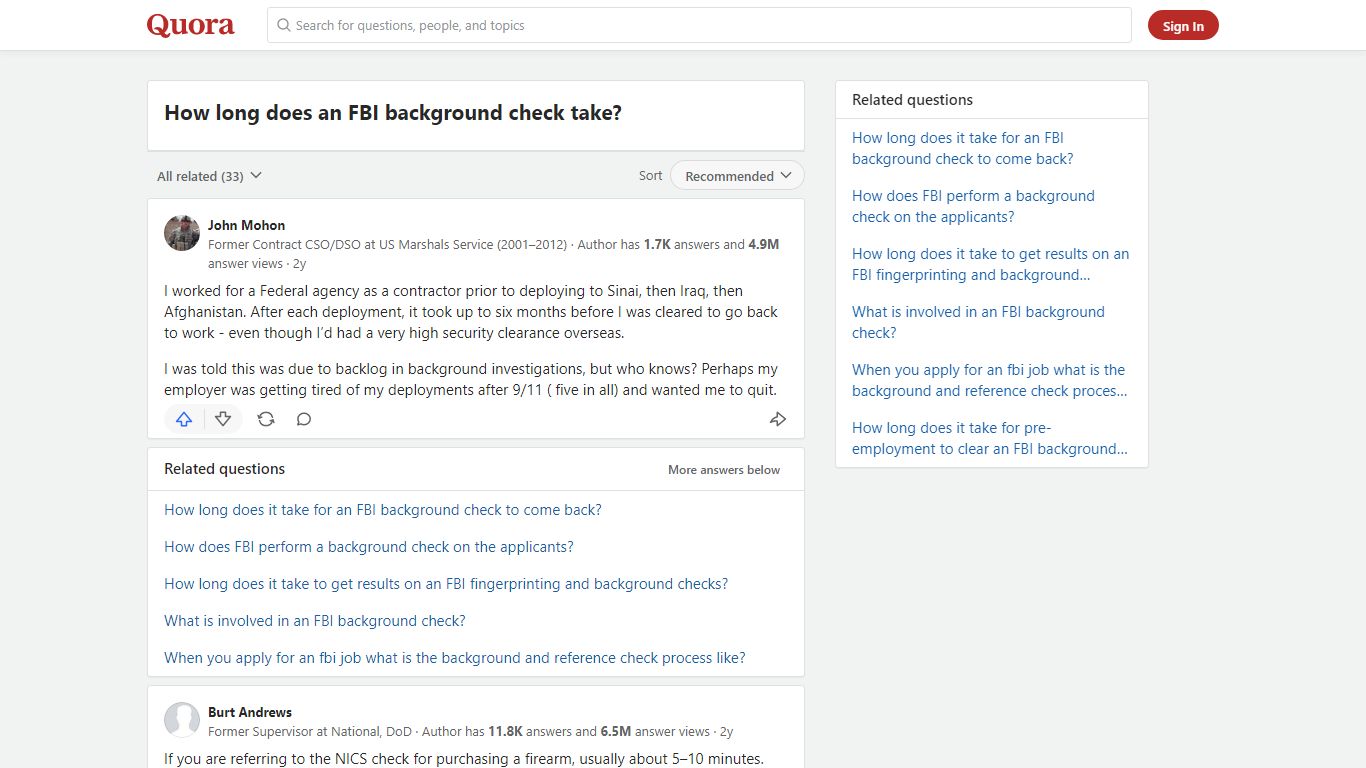Click John Mohon's credential 'Former Contract CSO/DSO' text
Viewport: 1366px width, 768px height.
[x=387, y=244]
